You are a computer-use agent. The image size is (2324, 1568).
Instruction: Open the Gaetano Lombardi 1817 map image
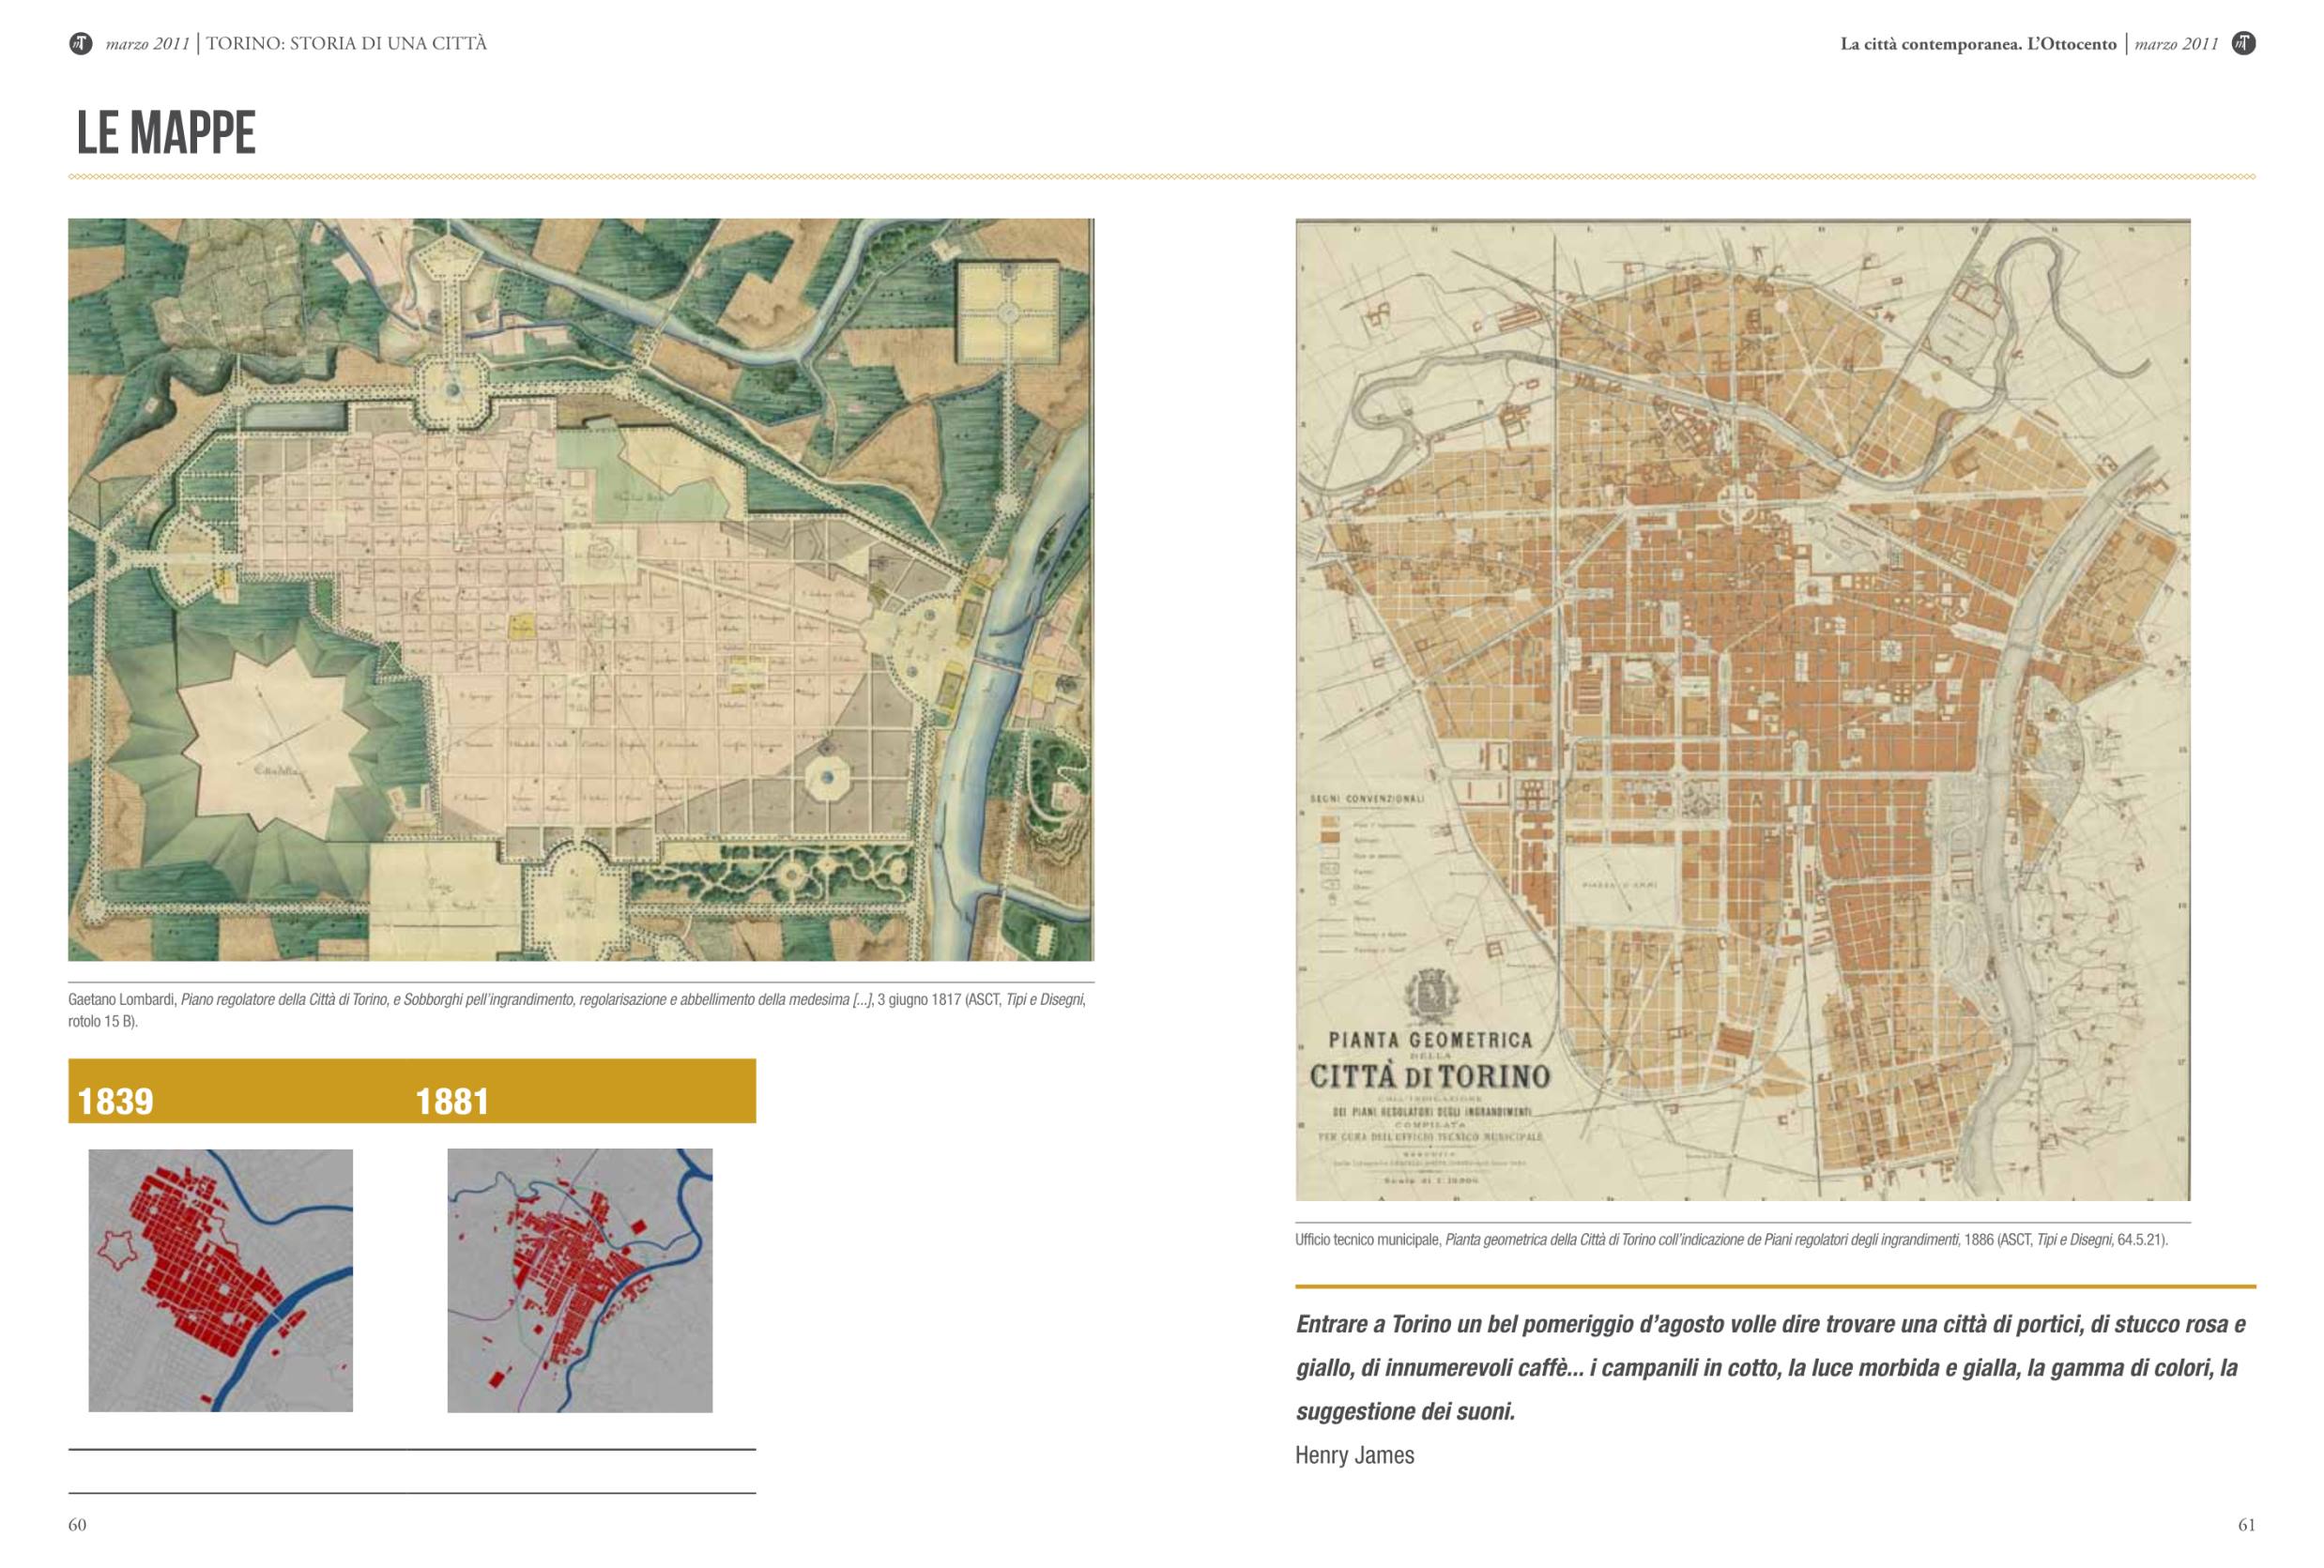tap(581, 590)
